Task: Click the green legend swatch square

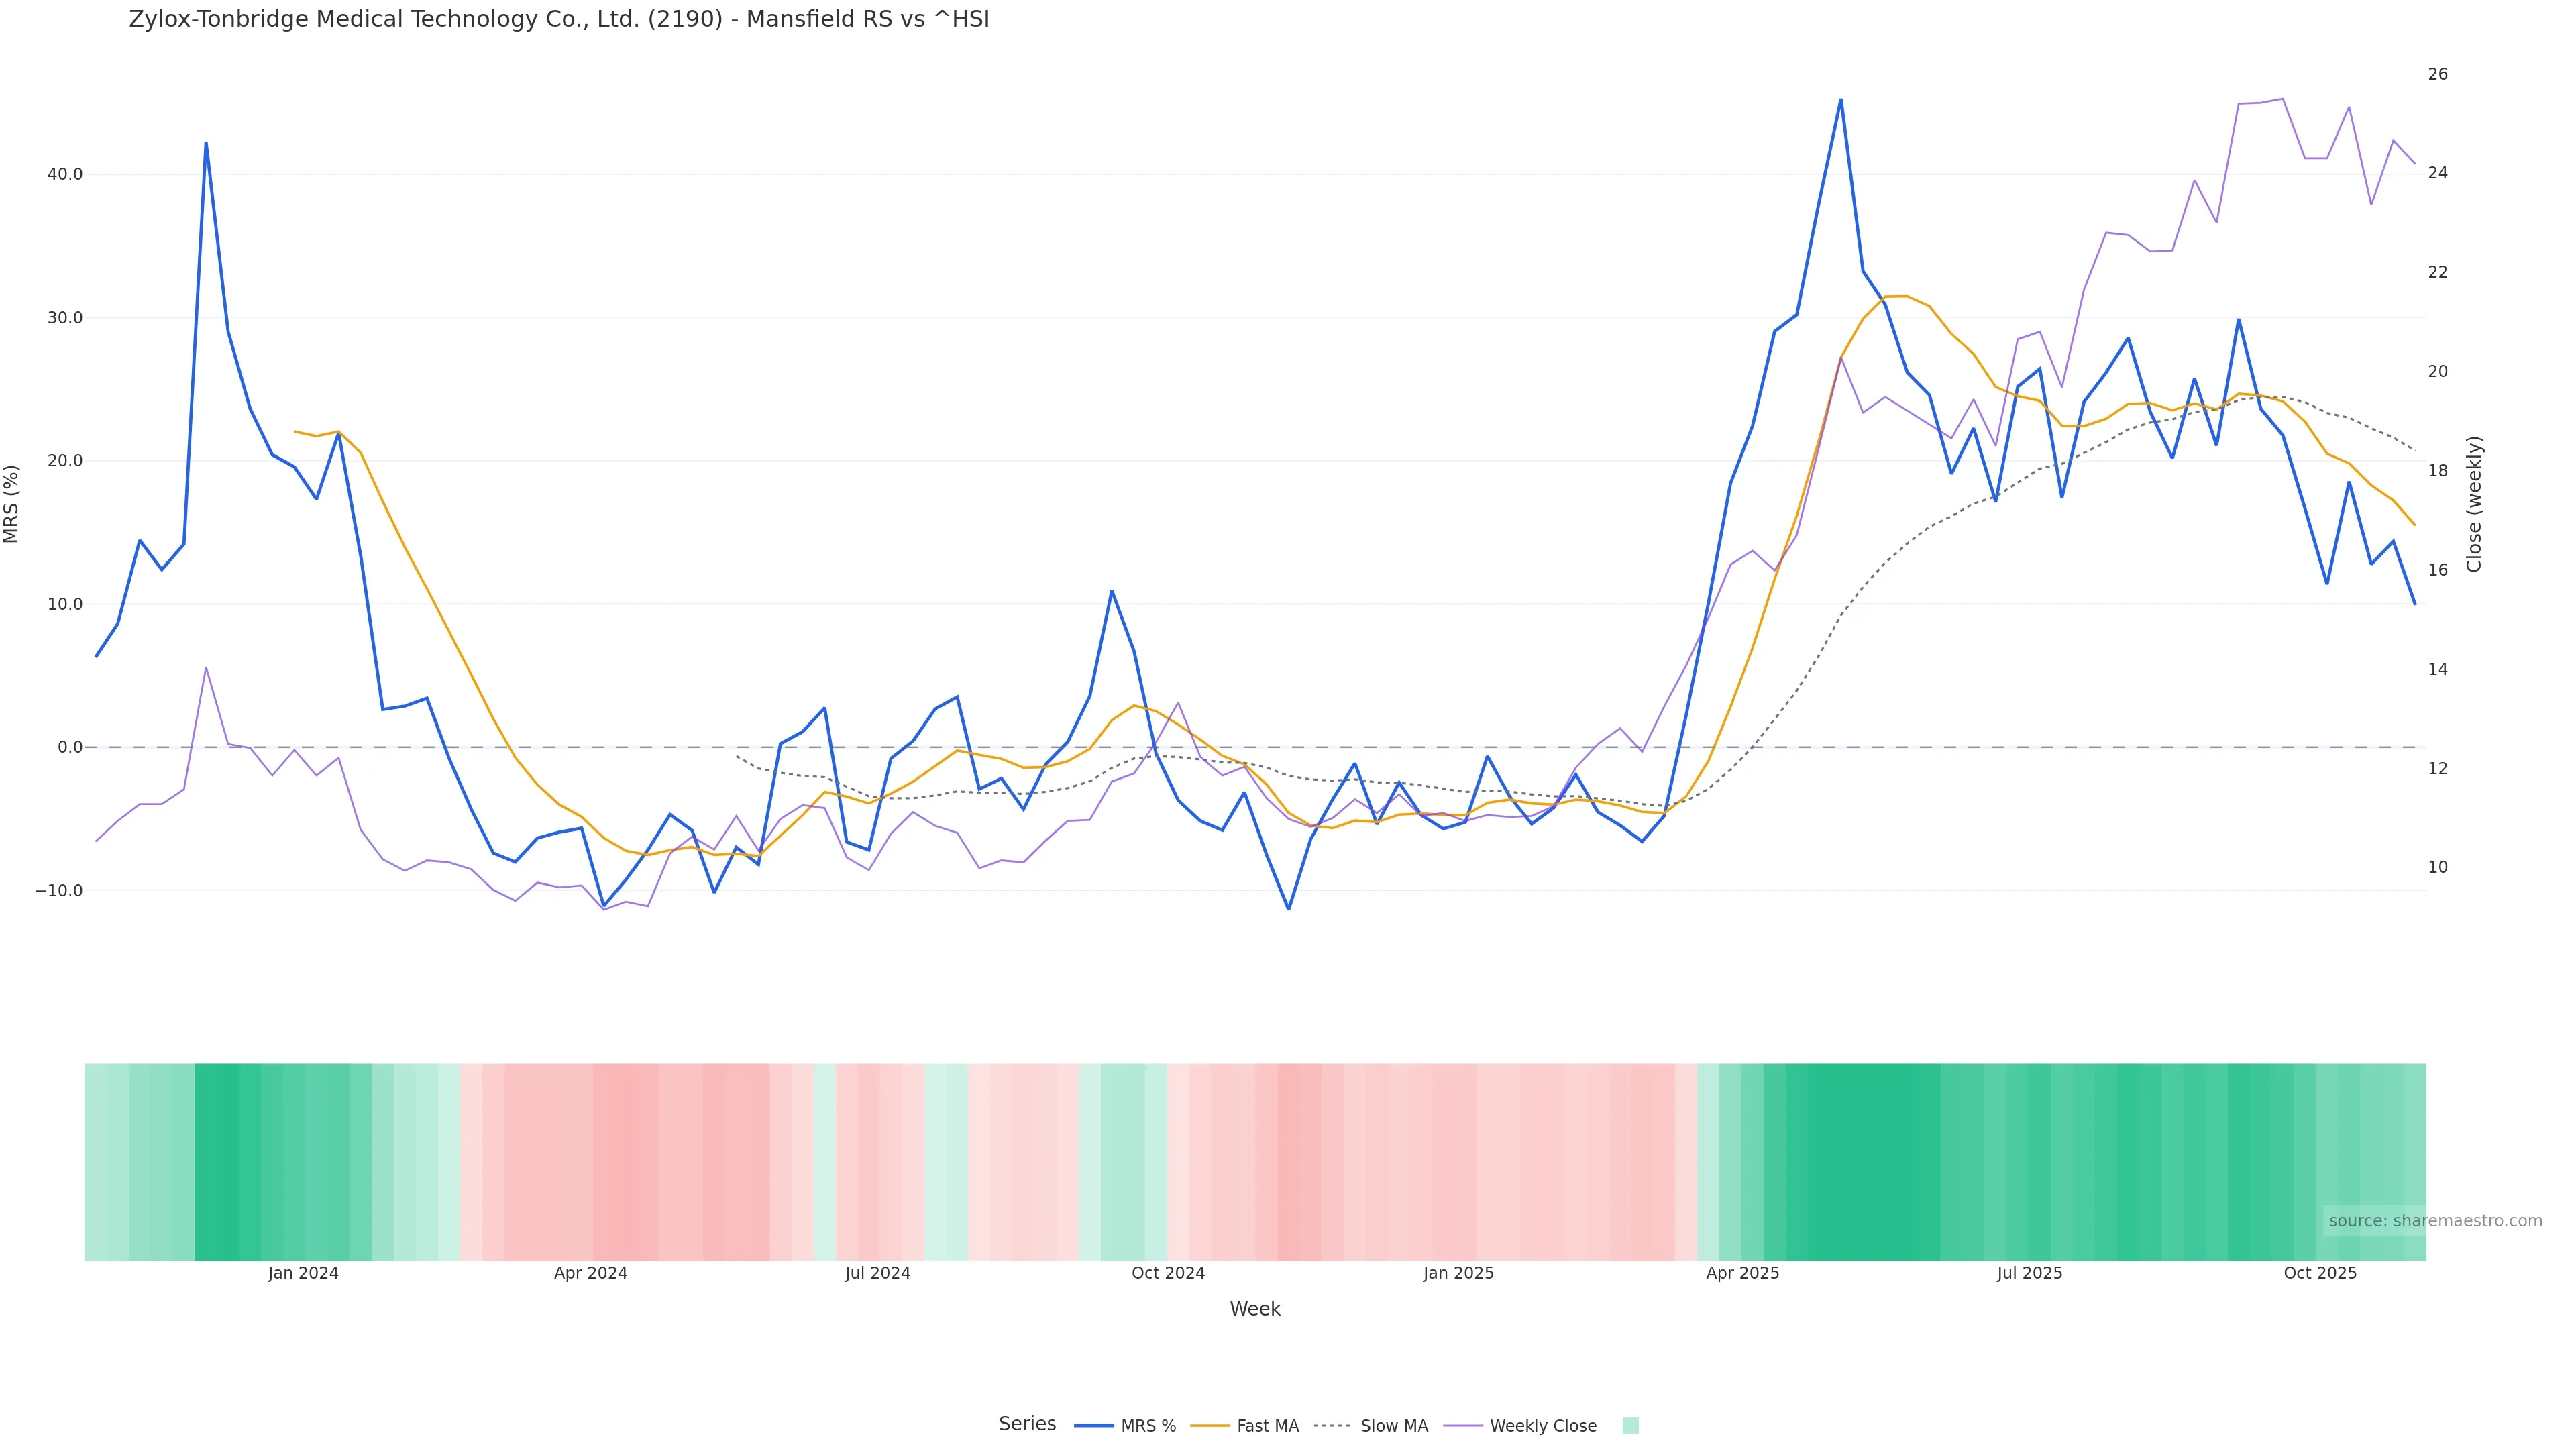Action: (1630, 1426)
